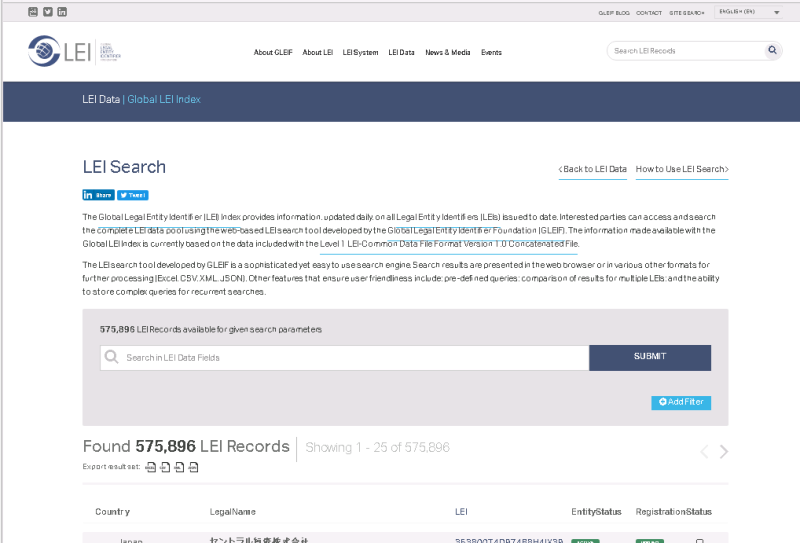Click the Back to LEI Data link
This screenshot has width=800, height=543.
coord(592,169)
